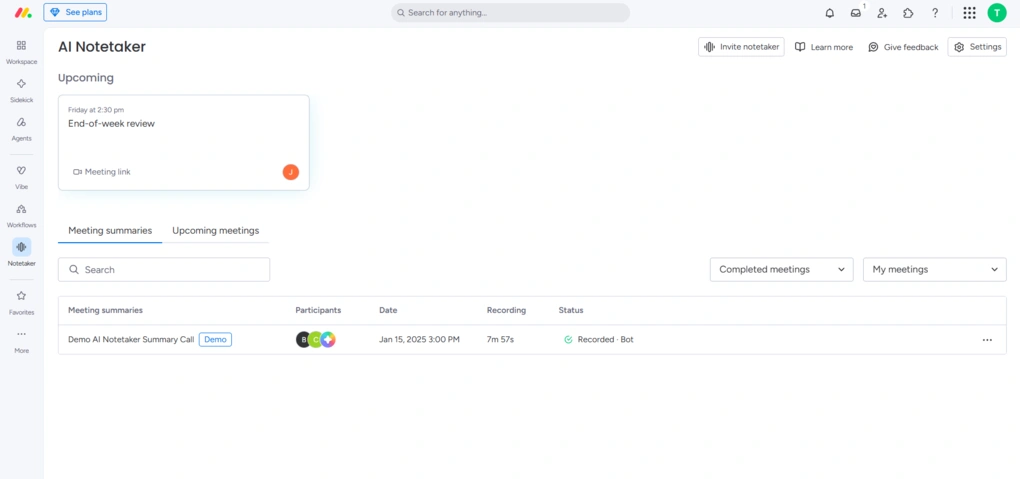Click the orange J avatar on the meeting card

coord(291,172)
